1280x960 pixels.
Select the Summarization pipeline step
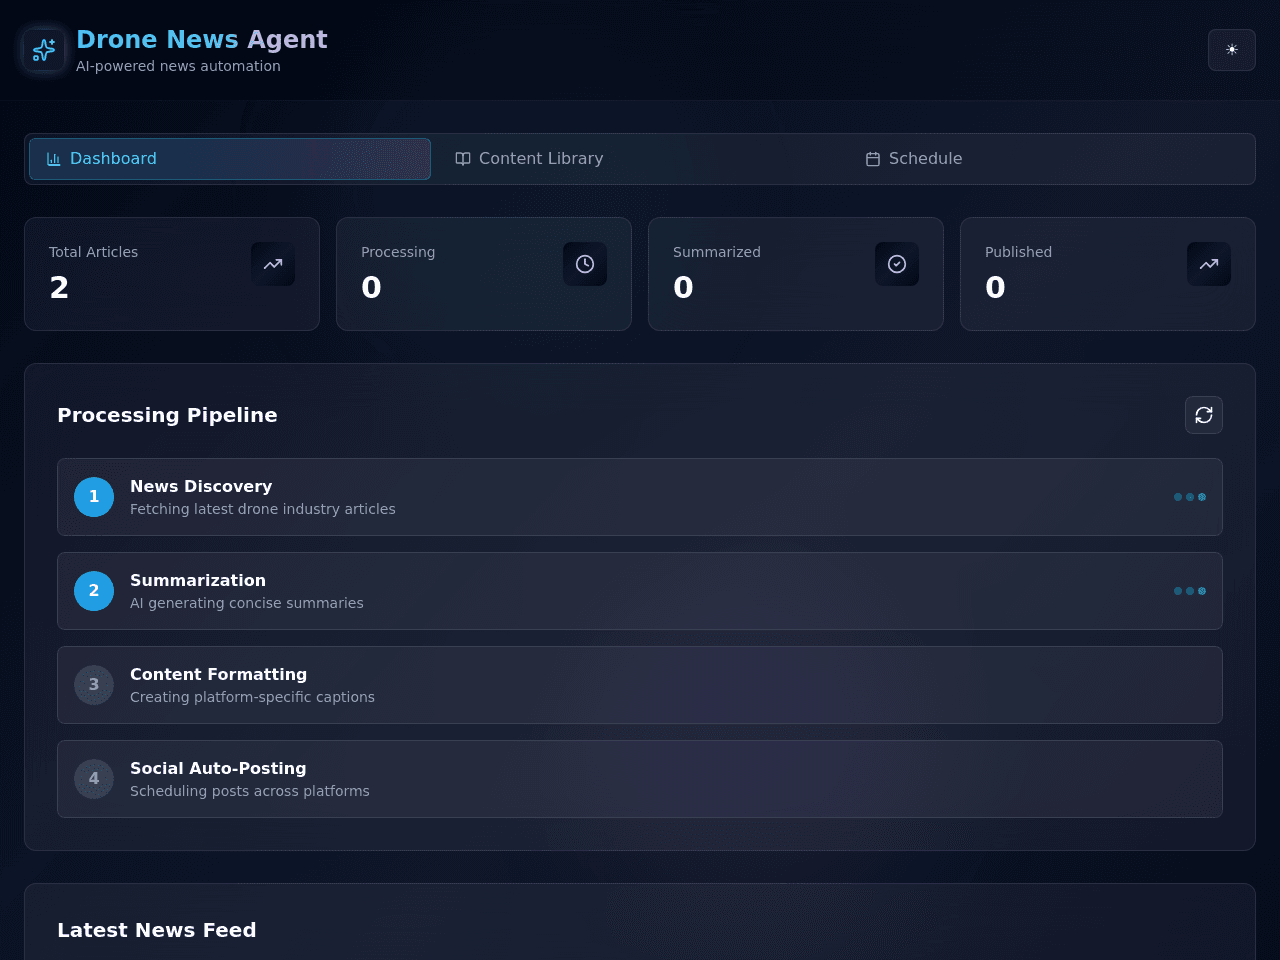(640, 591)
